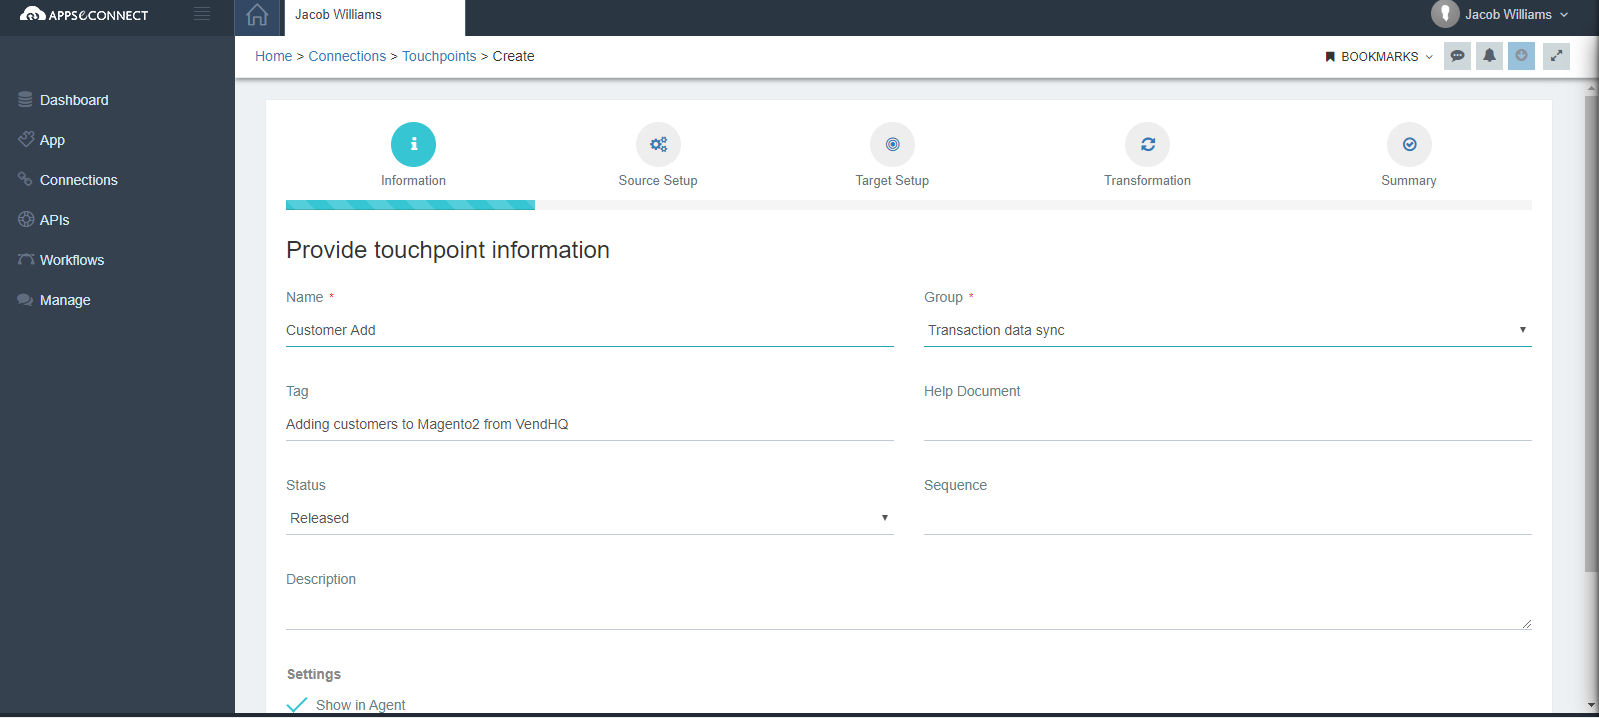Click the bookmark flag icon
This screenshot has width=1599, height=718.
1330,57
